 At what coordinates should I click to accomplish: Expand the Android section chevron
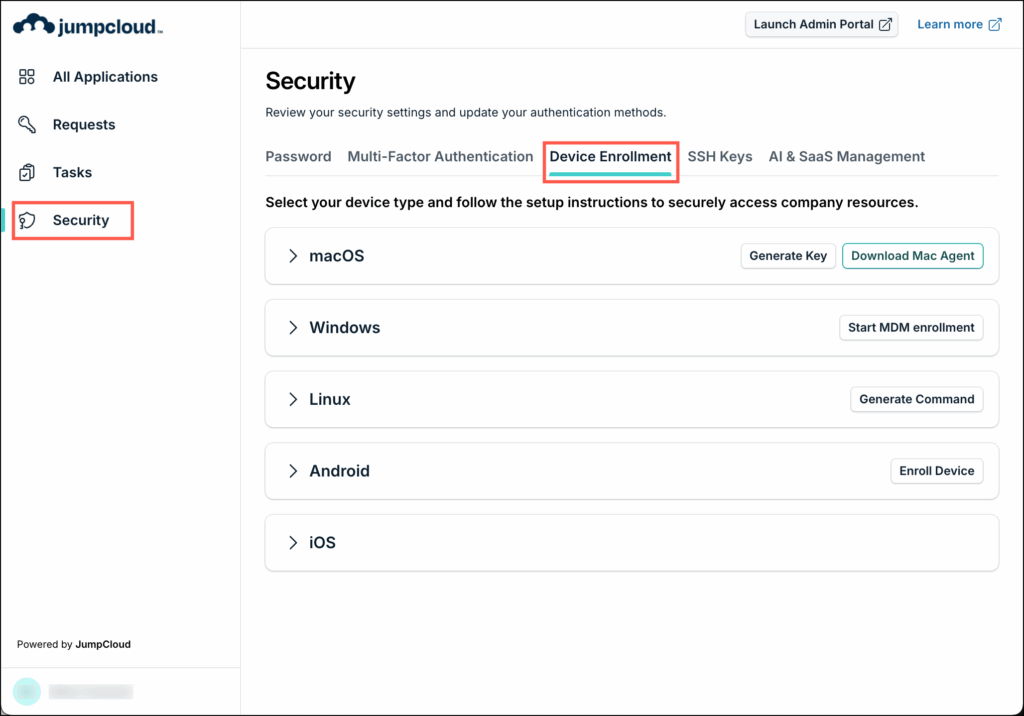pos(293,471)
